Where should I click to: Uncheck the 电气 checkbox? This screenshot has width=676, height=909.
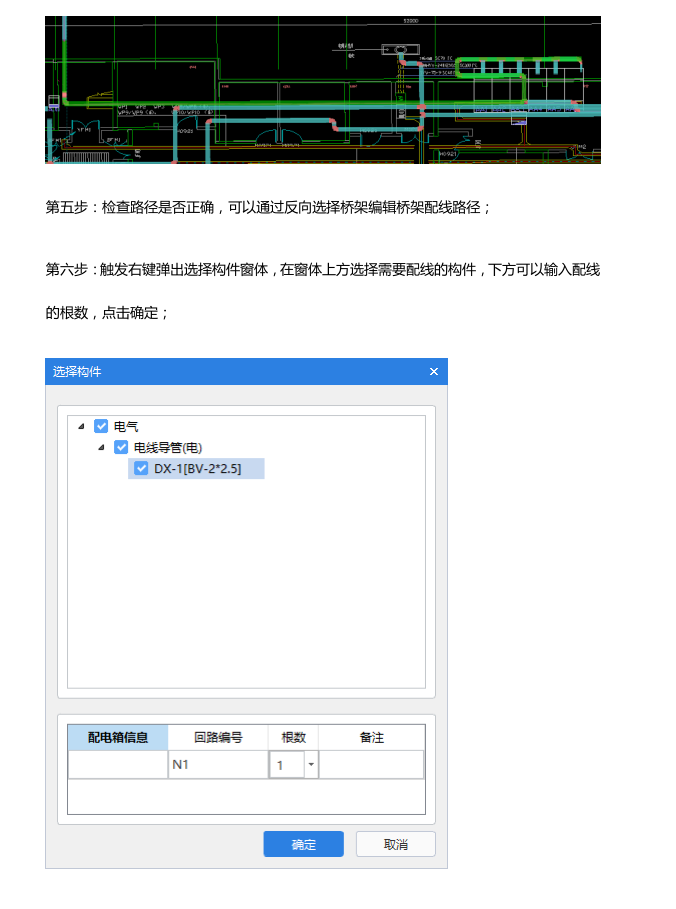point(101,426)
